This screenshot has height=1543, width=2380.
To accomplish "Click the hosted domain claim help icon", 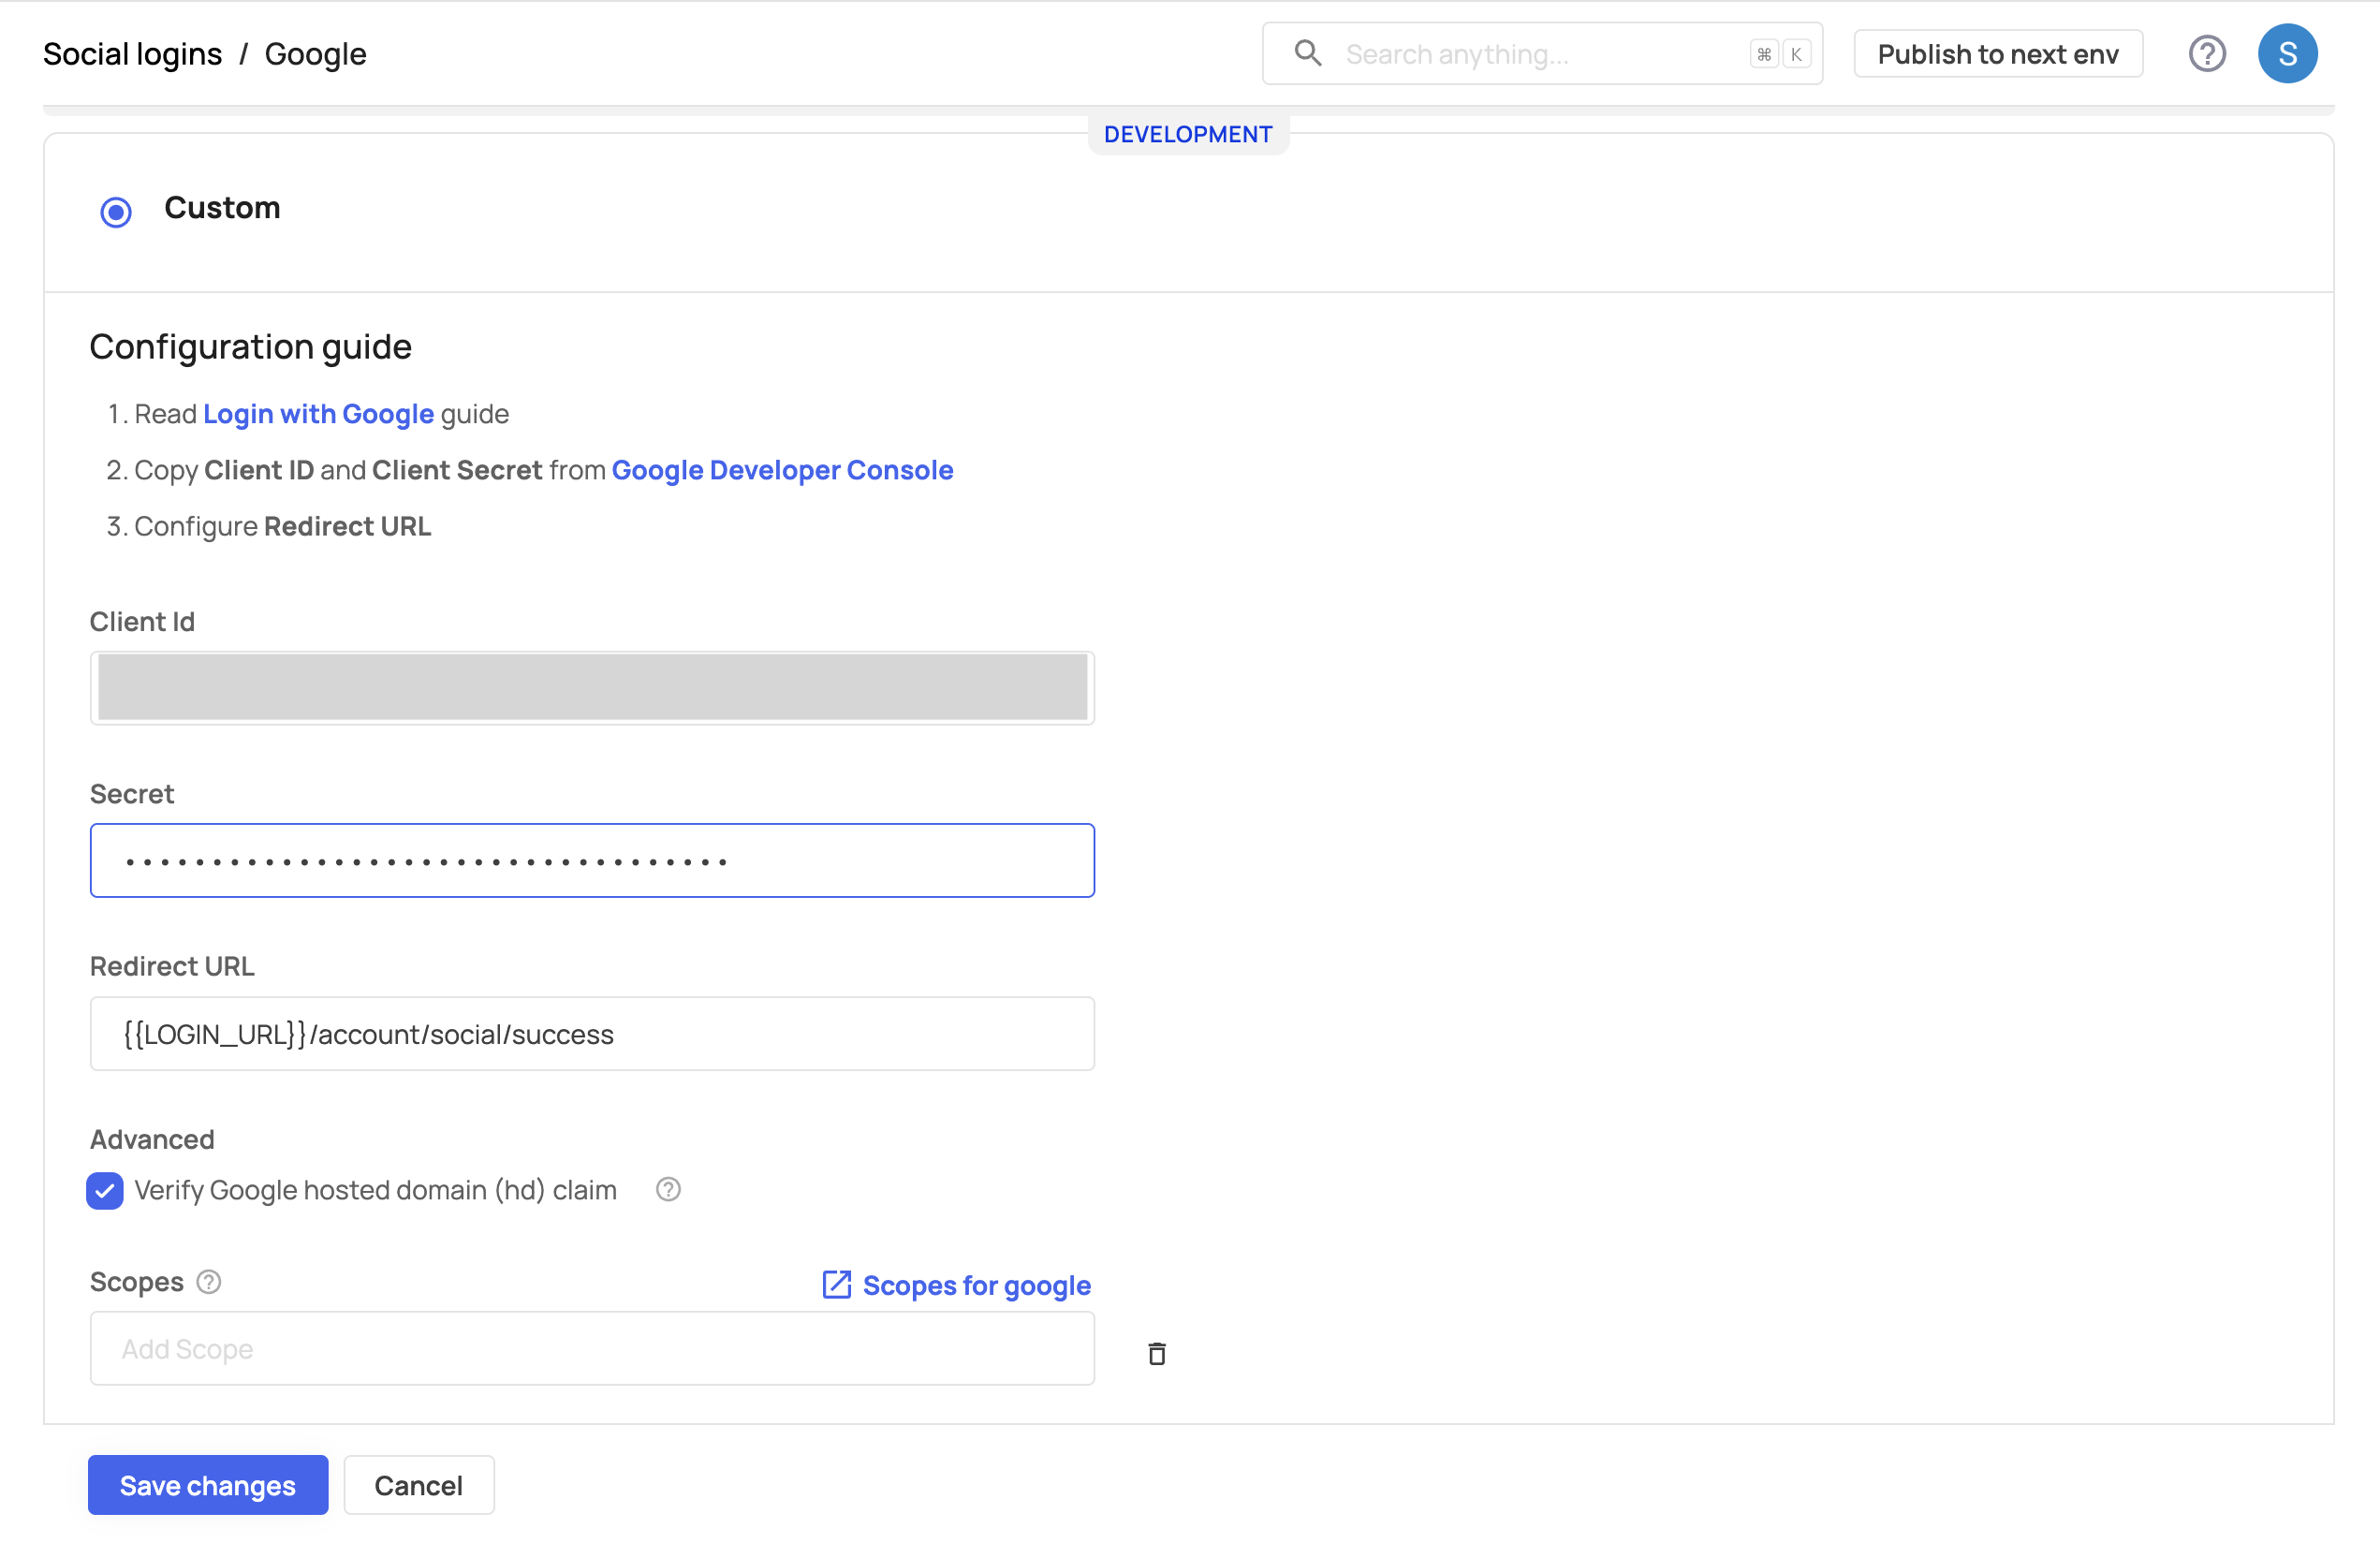I will [668, 1189].
